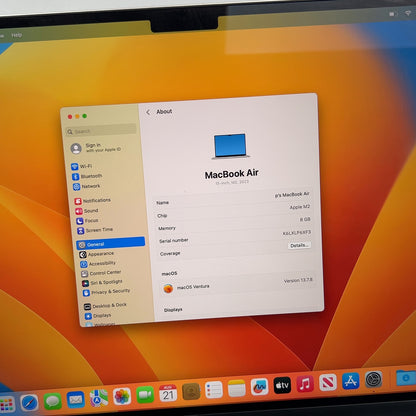Open Wi-Fi settings in sidebar
Viewport: 416px width, 416px height.
(82, 166)
